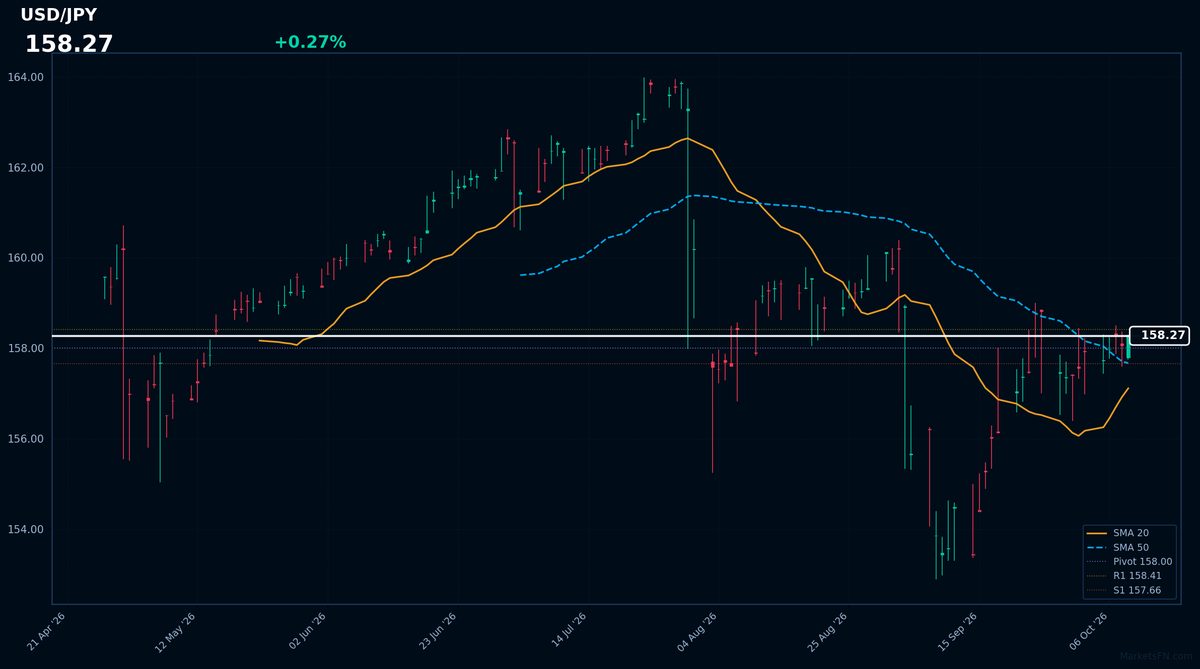
Task: Click the 02 Jun '26 date label
Action: [308, 631]
